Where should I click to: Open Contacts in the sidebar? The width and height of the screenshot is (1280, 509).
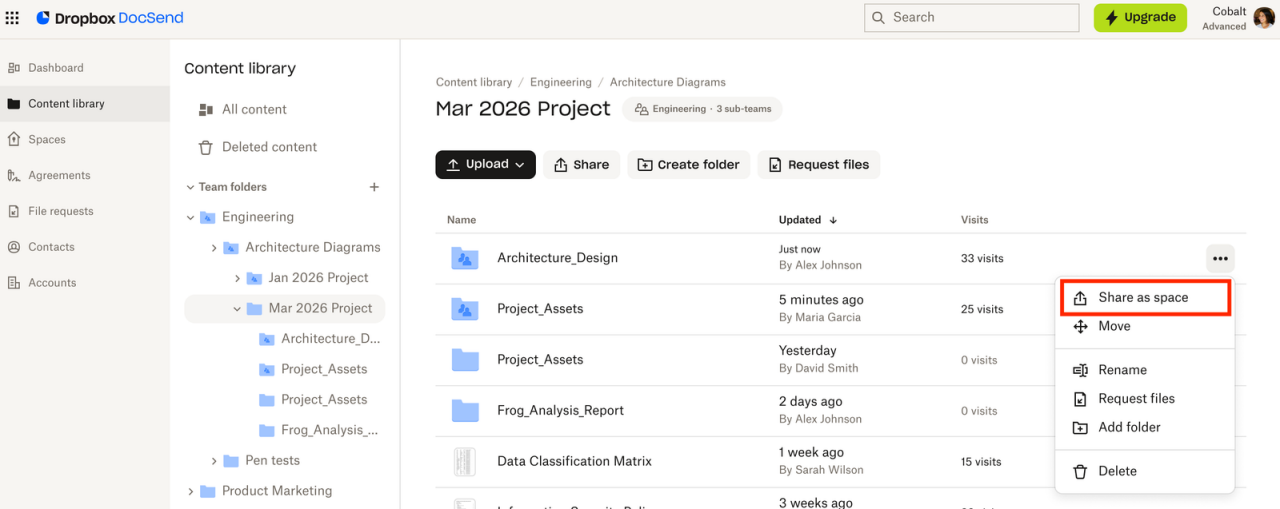tap(51, 247)
